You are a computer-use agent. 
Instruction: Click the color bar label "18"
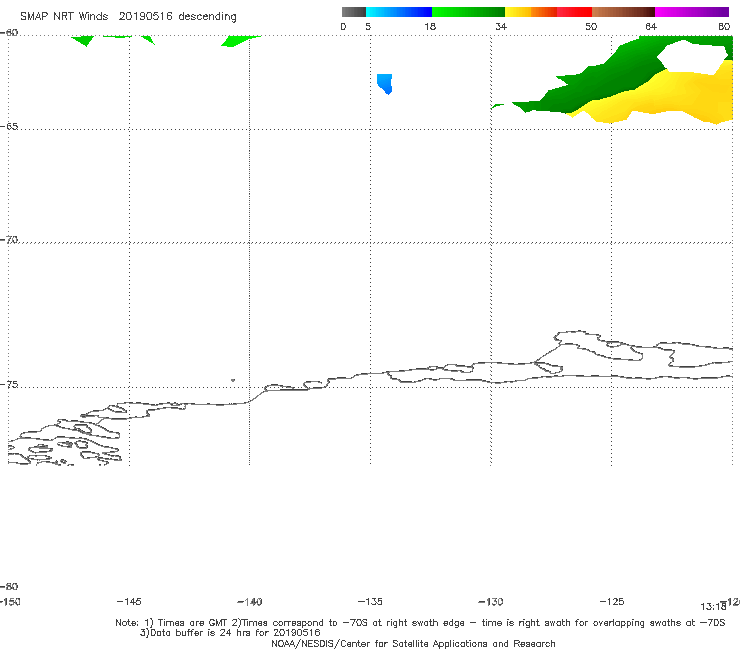tap(430, 27)
